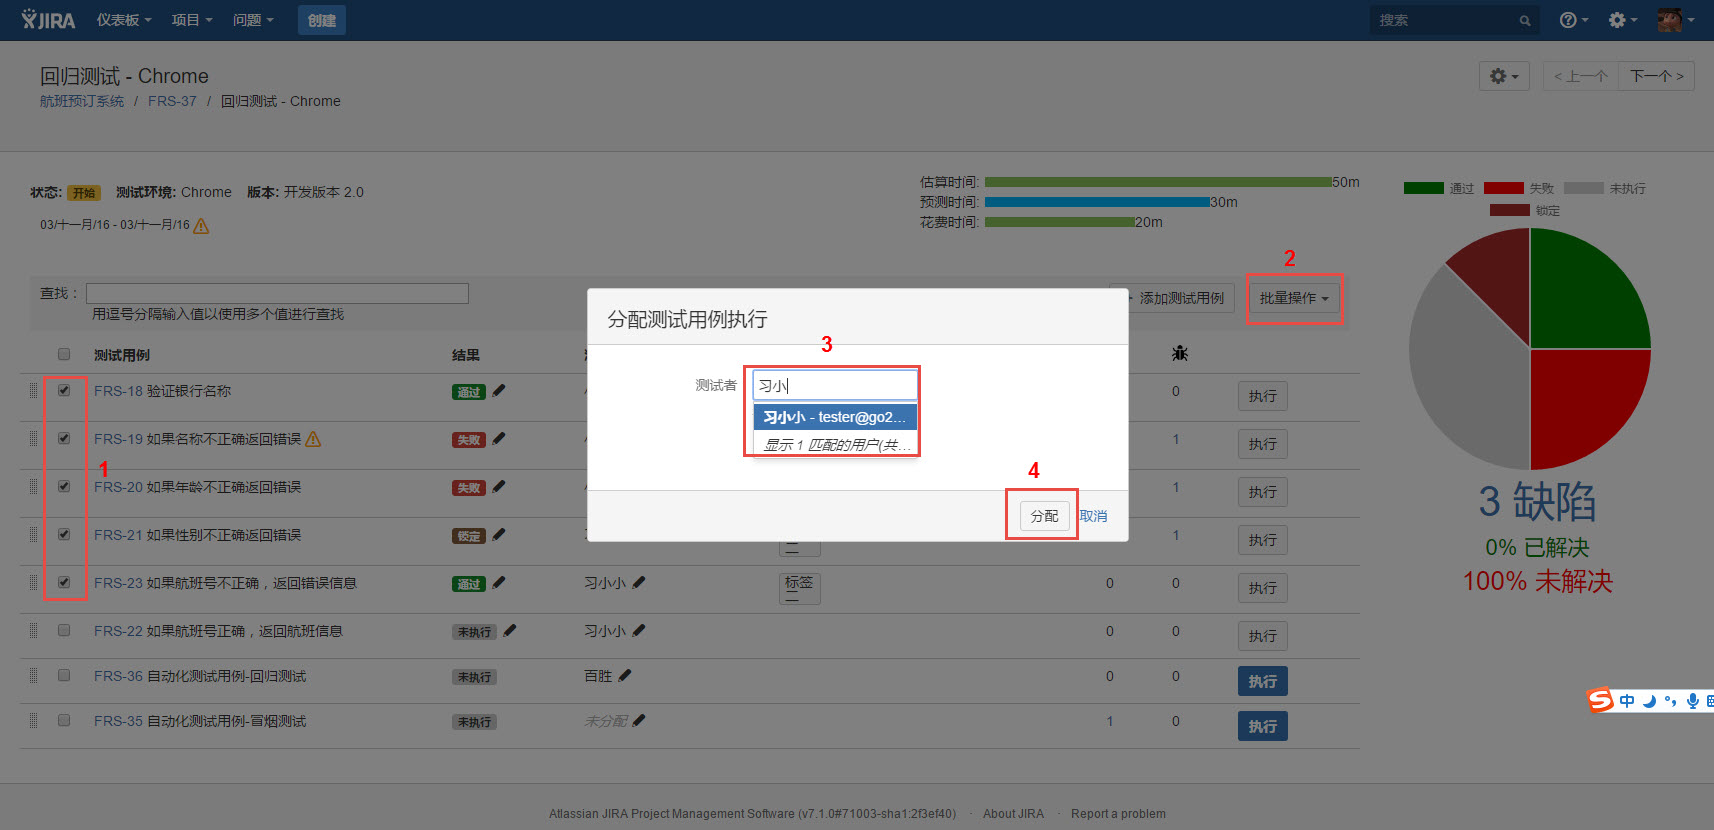
Task: Open the user avatar menu
Action: coord(1676,20)
